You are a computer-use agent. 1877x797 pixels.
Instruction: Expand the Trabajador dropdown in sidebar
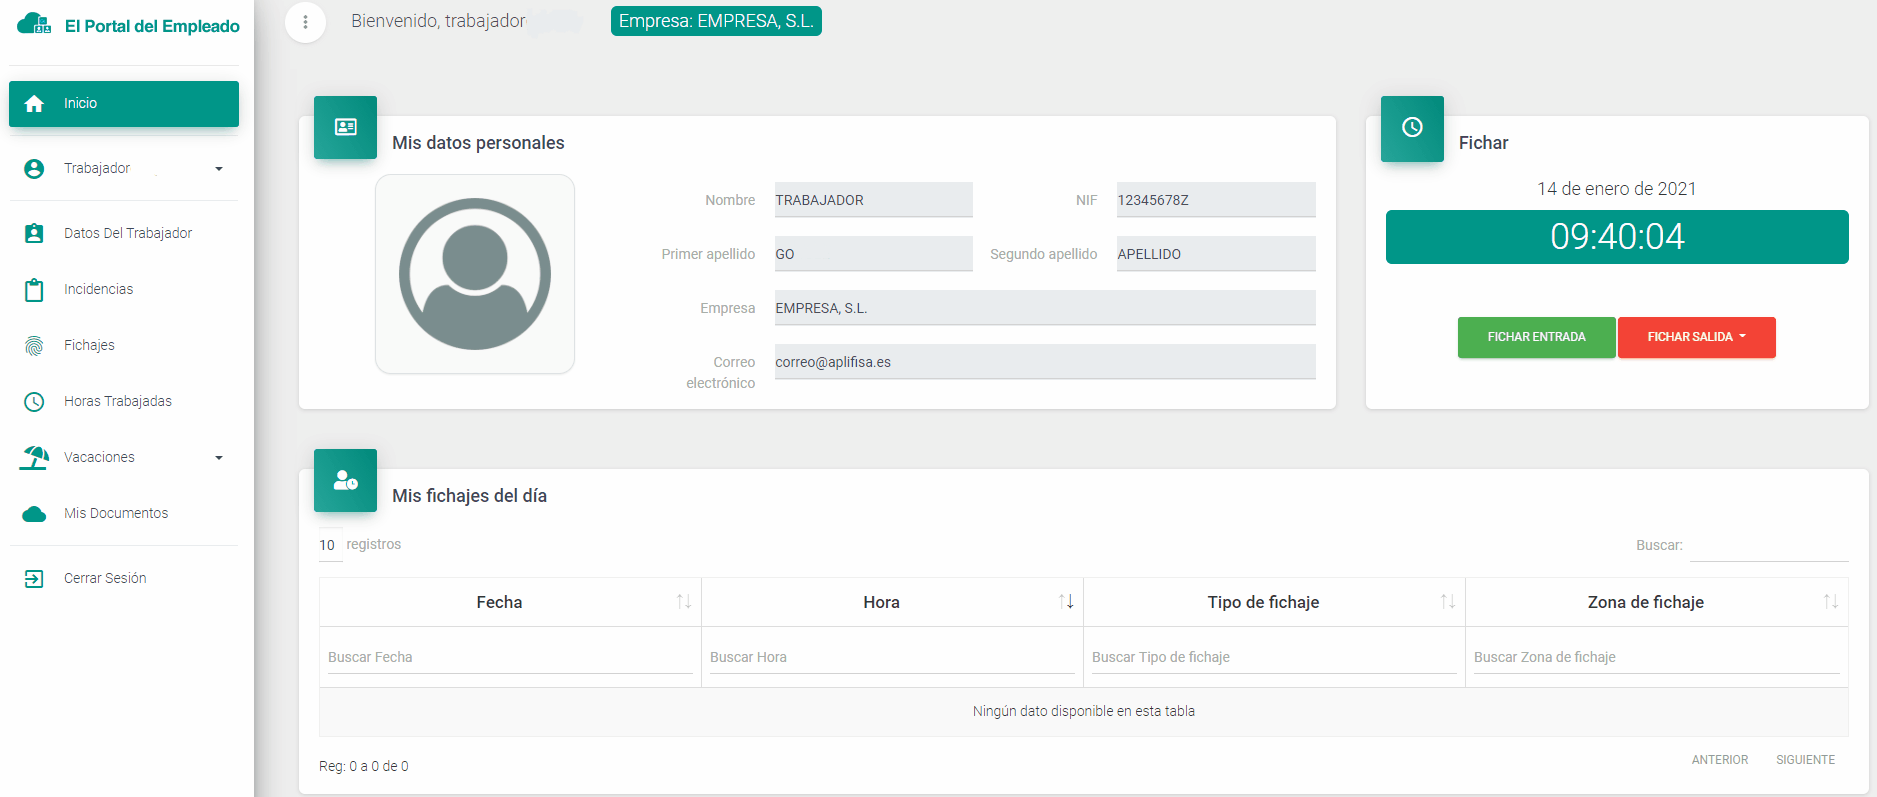pos(219,169)
